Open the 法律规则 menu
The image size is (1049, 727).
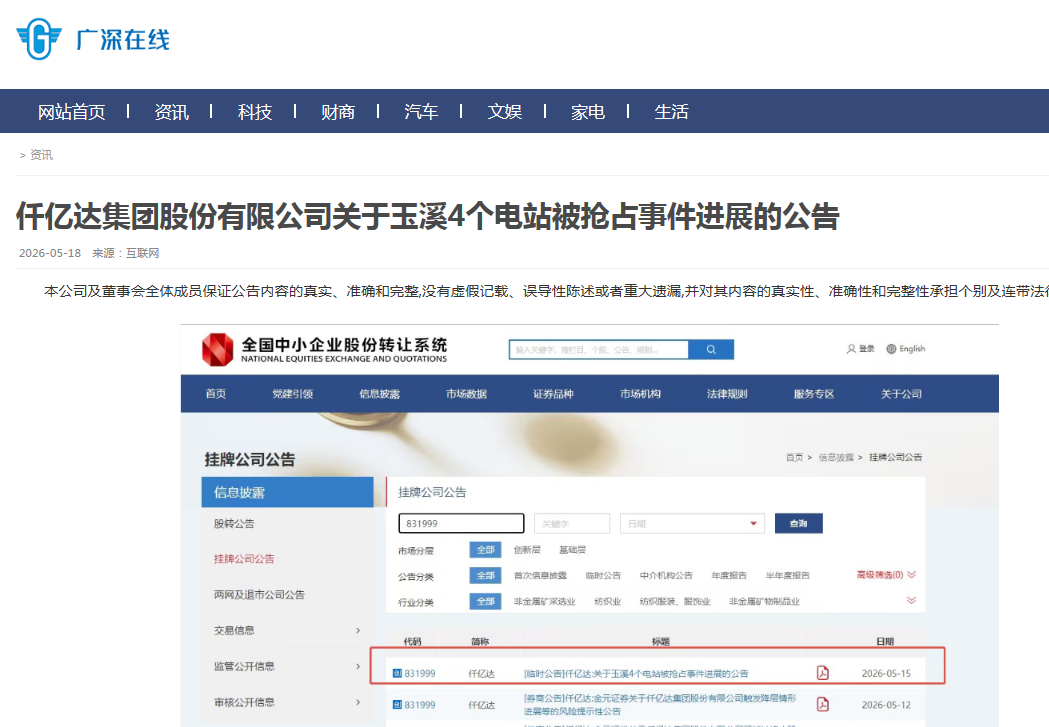pyautogui.click(x=727, y=394)
